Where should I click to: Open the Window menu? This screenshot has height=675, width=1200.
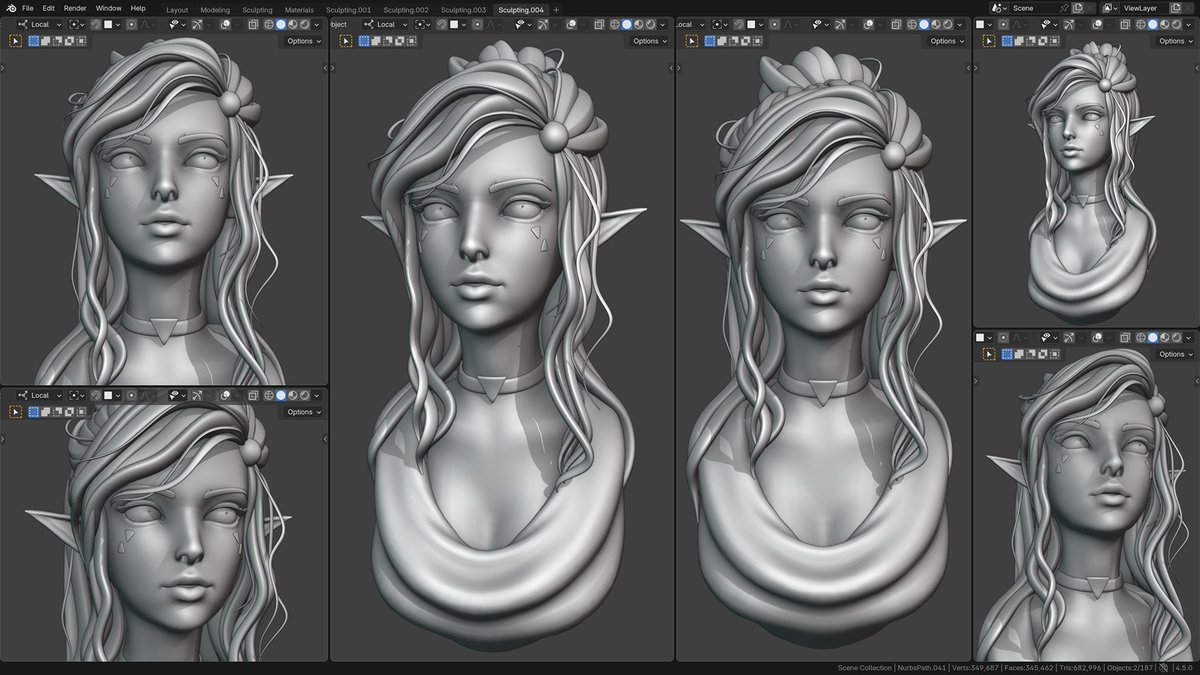click(109, 8)
